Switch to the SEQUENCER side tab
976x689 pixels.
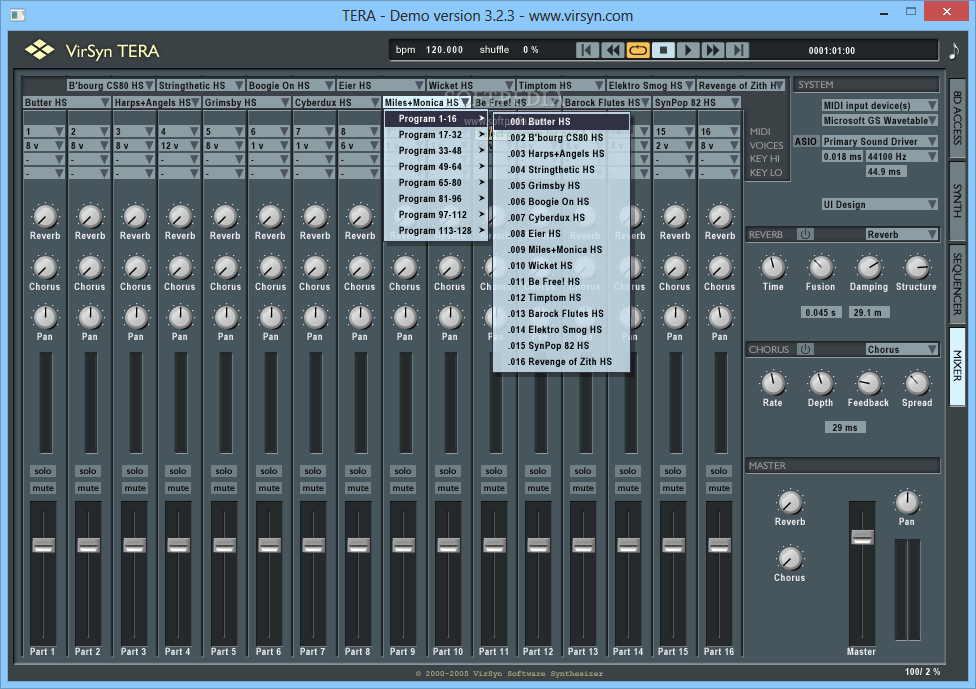pyautogui.click(x=957, y=283)
